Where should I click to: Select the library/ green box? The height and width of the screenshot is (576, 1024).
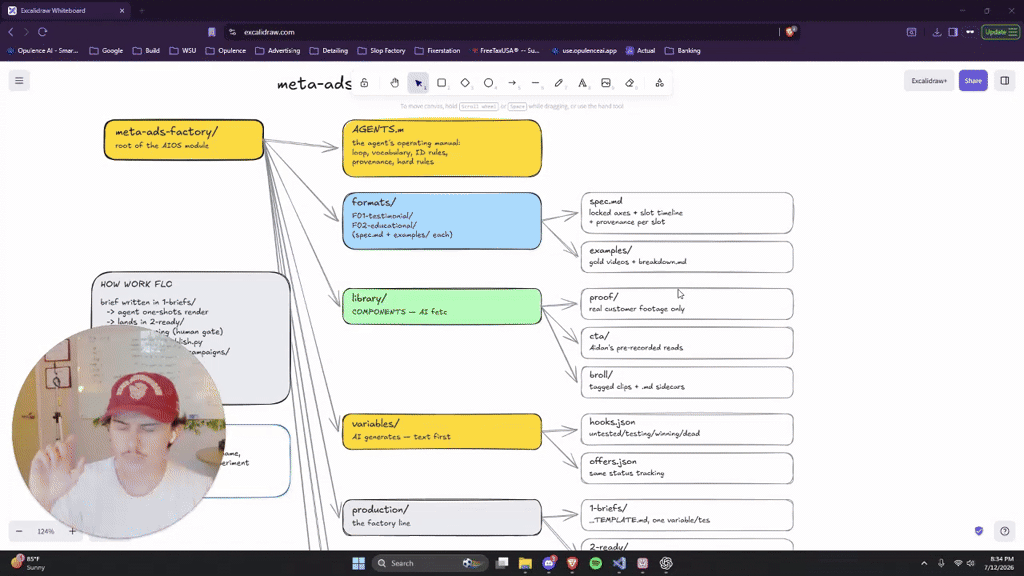pyautogui.click(x=442, y=306)
